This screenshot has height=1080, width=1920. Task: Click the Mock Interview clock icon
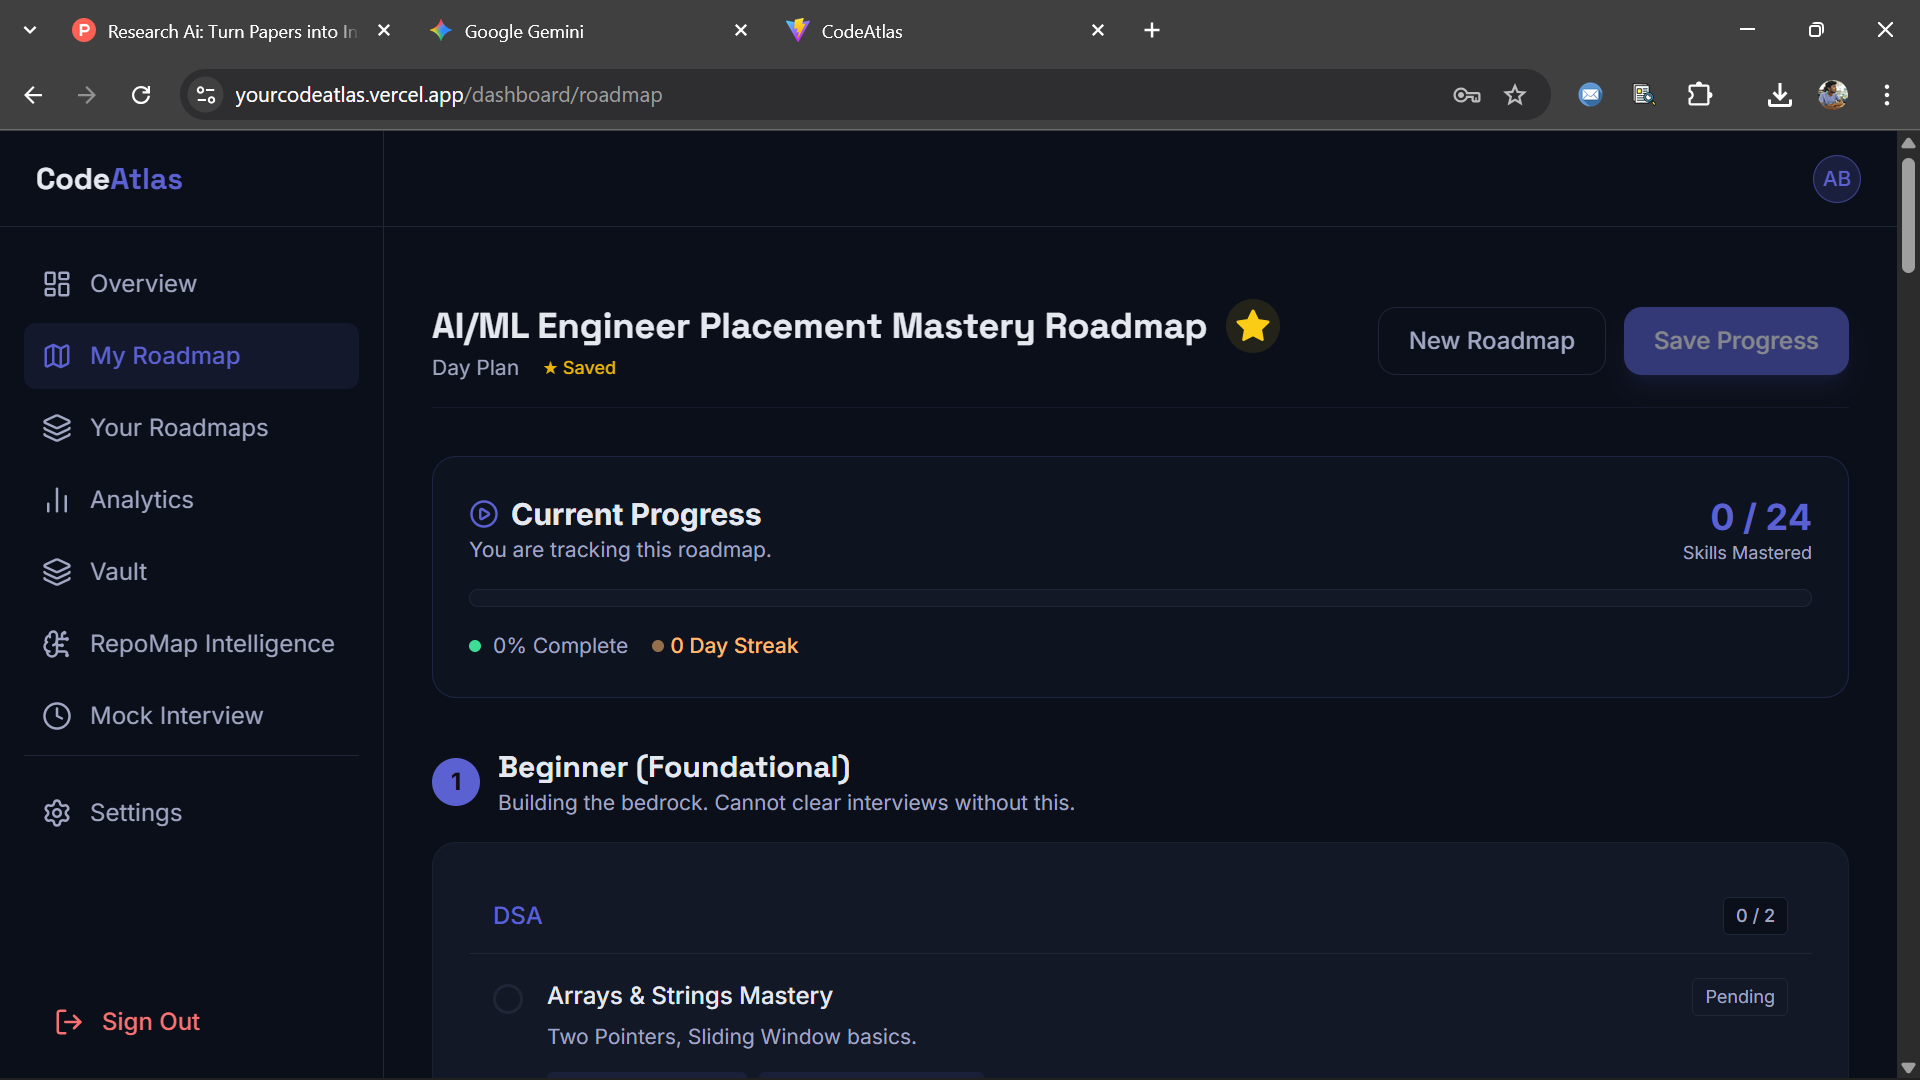57,715
